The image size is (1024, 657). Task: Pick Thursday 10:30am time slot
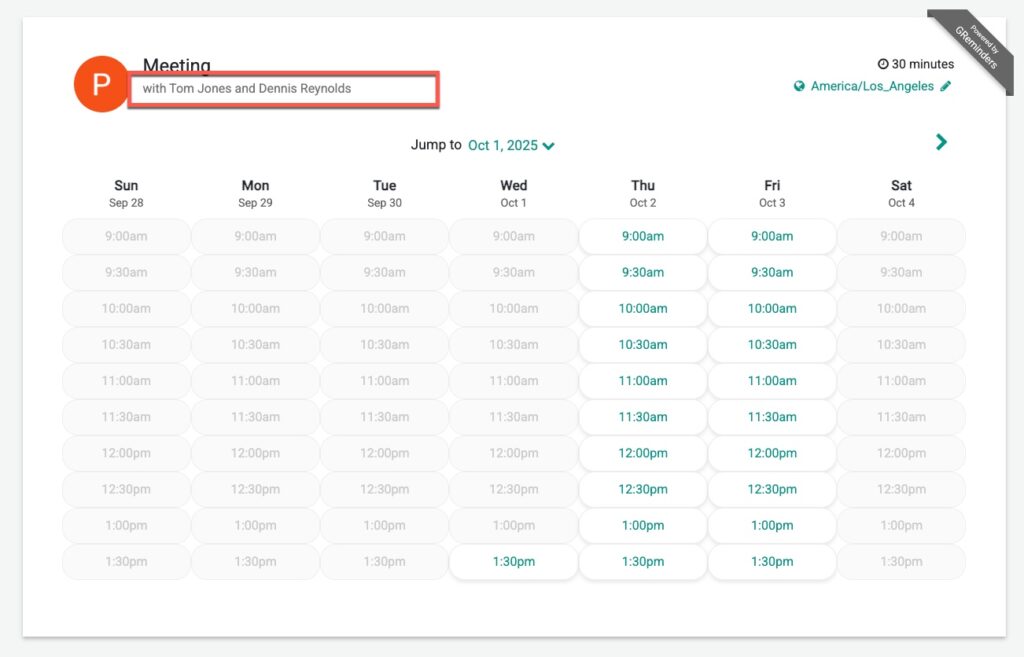[642, 345]
